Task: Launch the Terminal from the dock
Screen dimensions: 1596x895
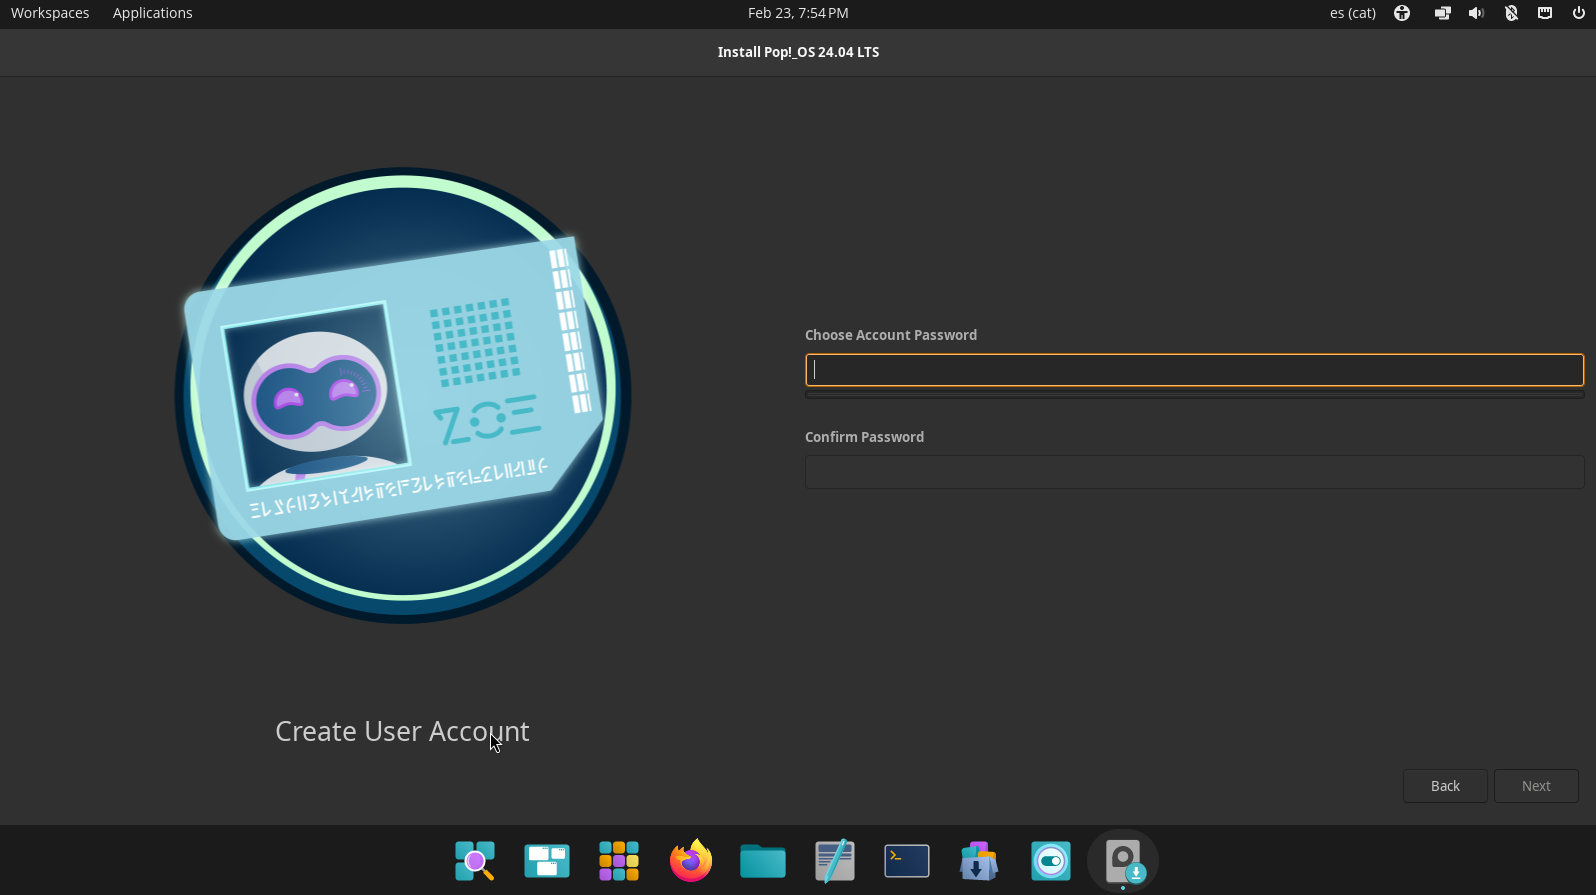Action: (x=907, y=861)
